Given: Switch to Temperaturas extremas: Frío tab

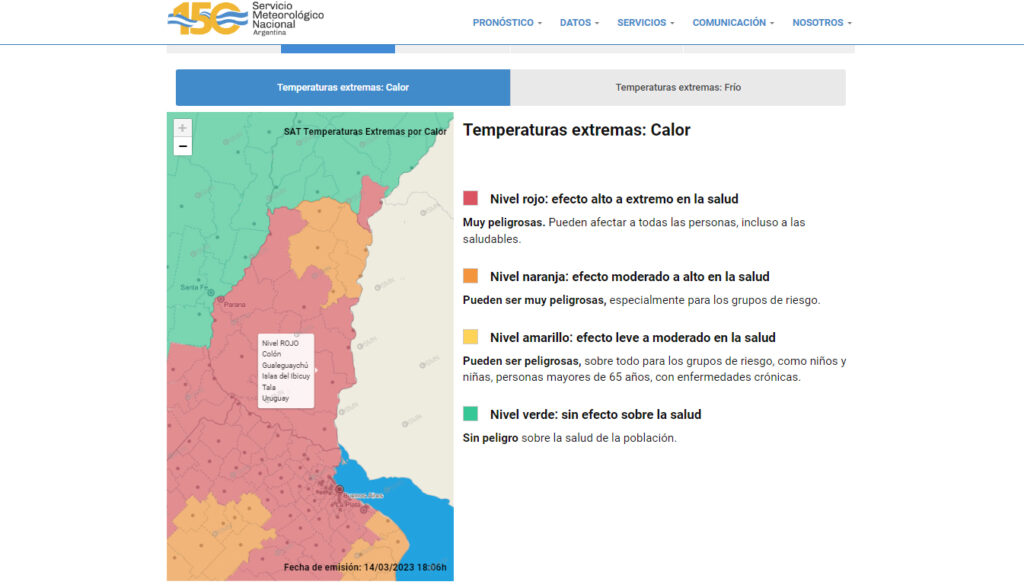Looking at the screenshot, I should pyautogui.click(x=678, y=87).
